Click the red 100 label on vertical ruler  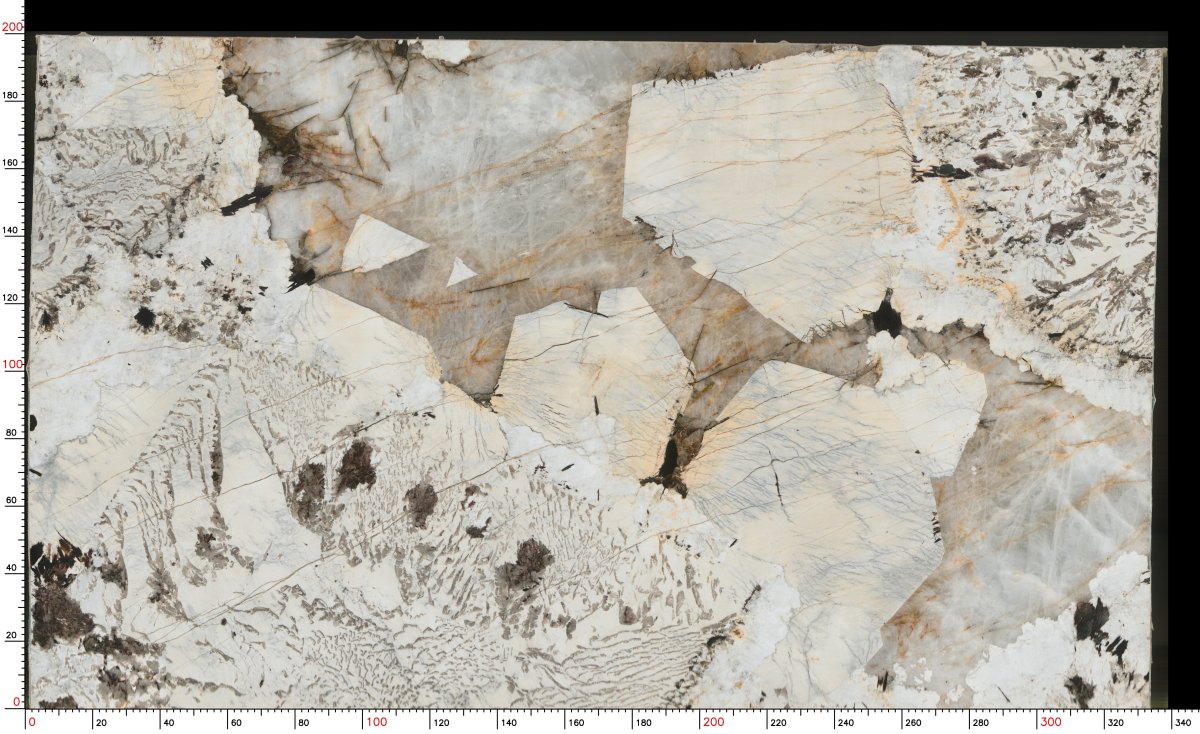coord(12,365)
